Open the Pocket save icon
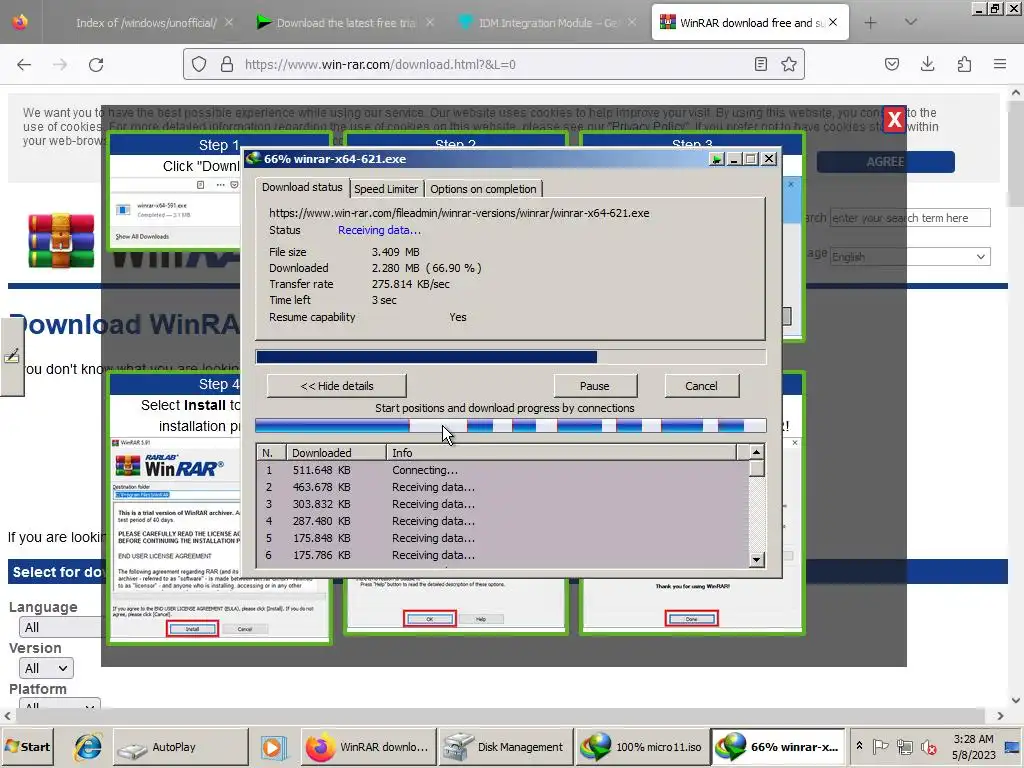 (x=892, y=64)
